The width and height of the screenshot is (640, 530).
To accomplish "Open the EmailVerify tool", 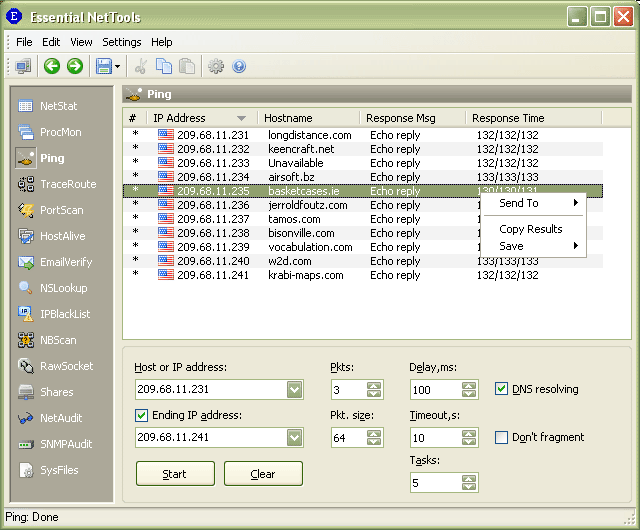I will [55, 262].
